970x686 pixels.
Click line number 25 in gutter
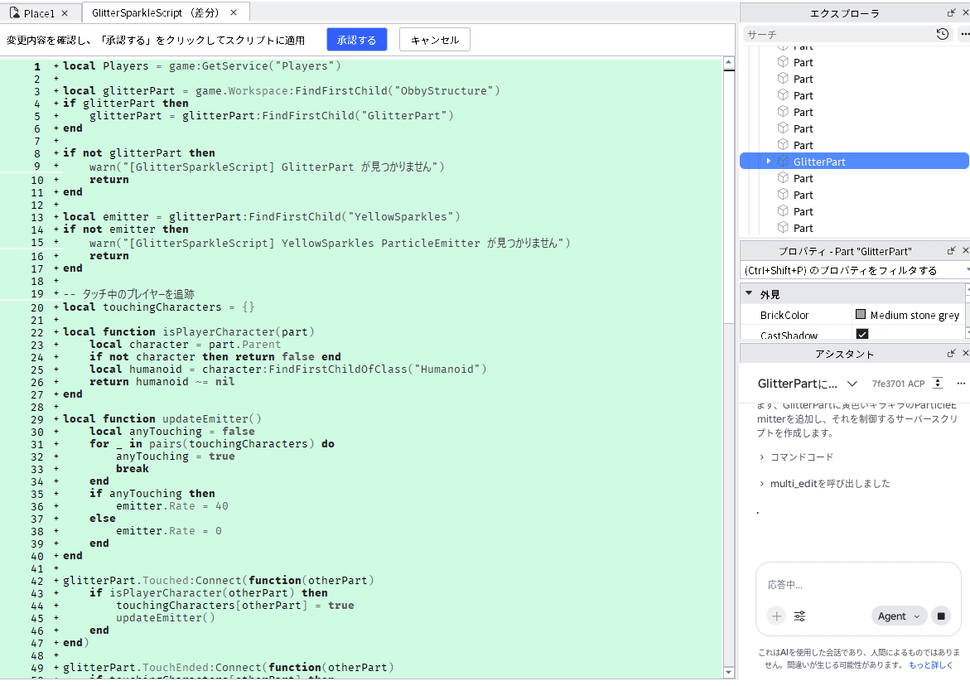37,370
